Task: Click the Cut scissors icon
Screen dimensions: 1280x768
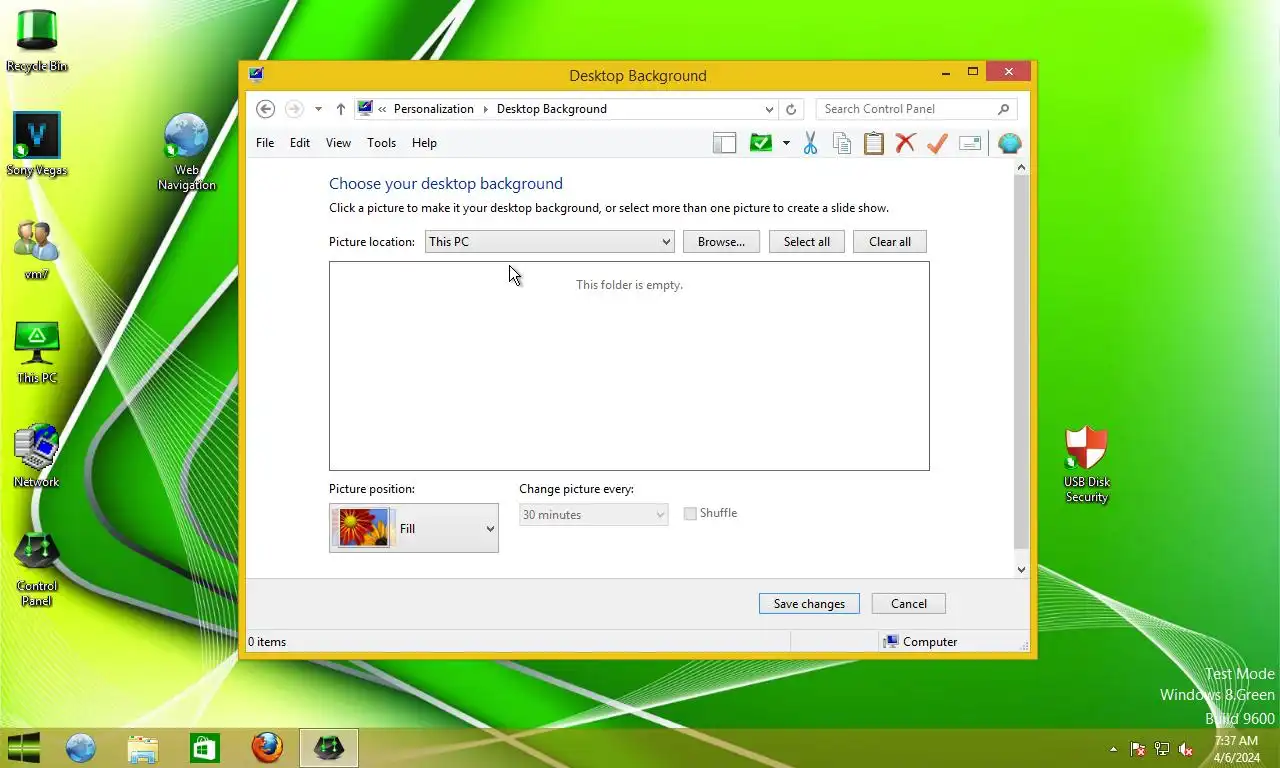Action: [x=810, y=143]
